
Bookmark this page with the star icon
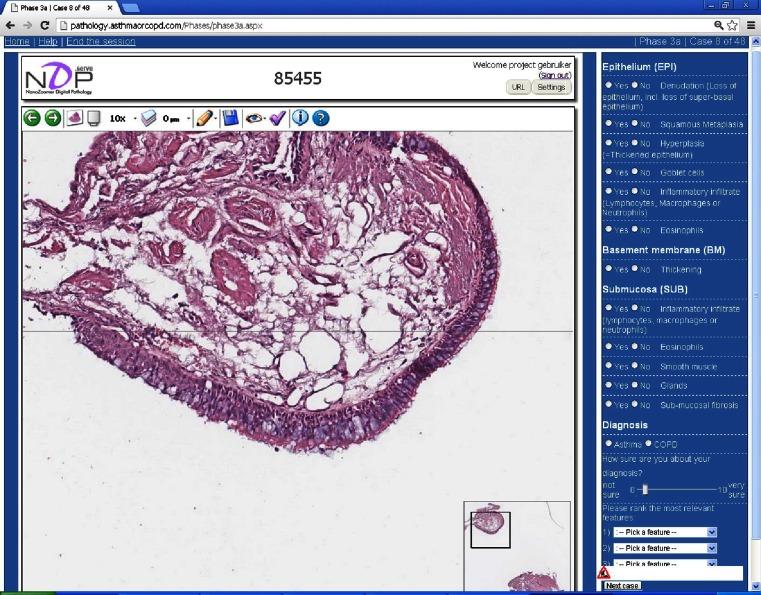point(732,25)
